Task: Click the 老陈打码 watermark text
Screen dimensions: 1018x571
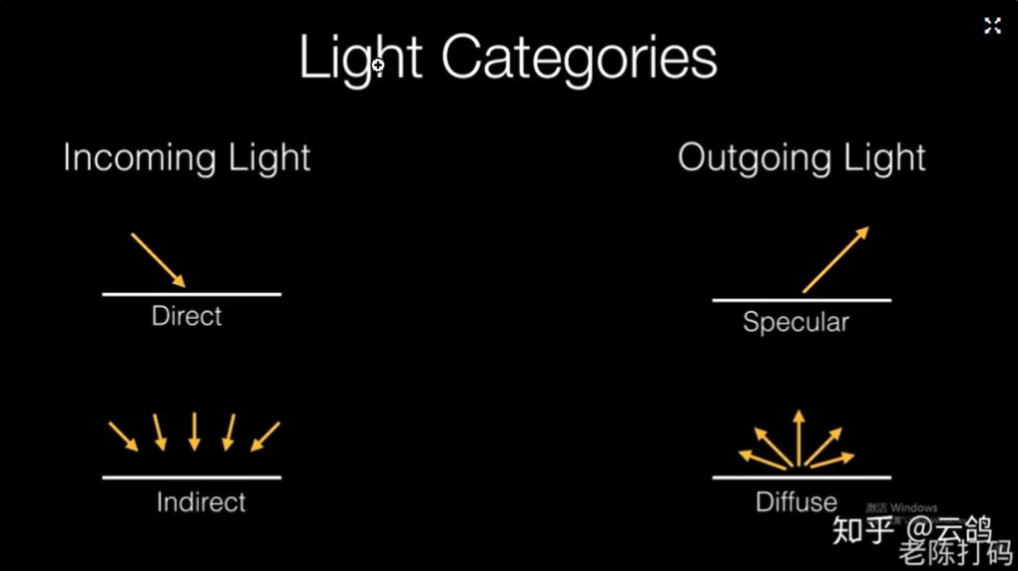Action: pos(955,553)
